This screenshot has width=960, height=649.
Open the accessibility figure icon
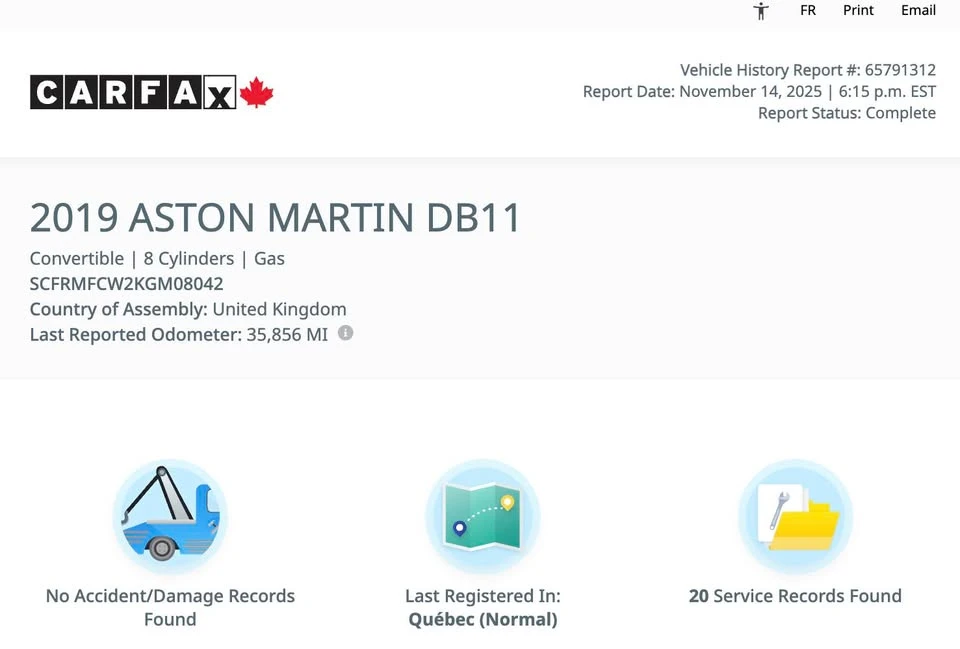(761, 11)
